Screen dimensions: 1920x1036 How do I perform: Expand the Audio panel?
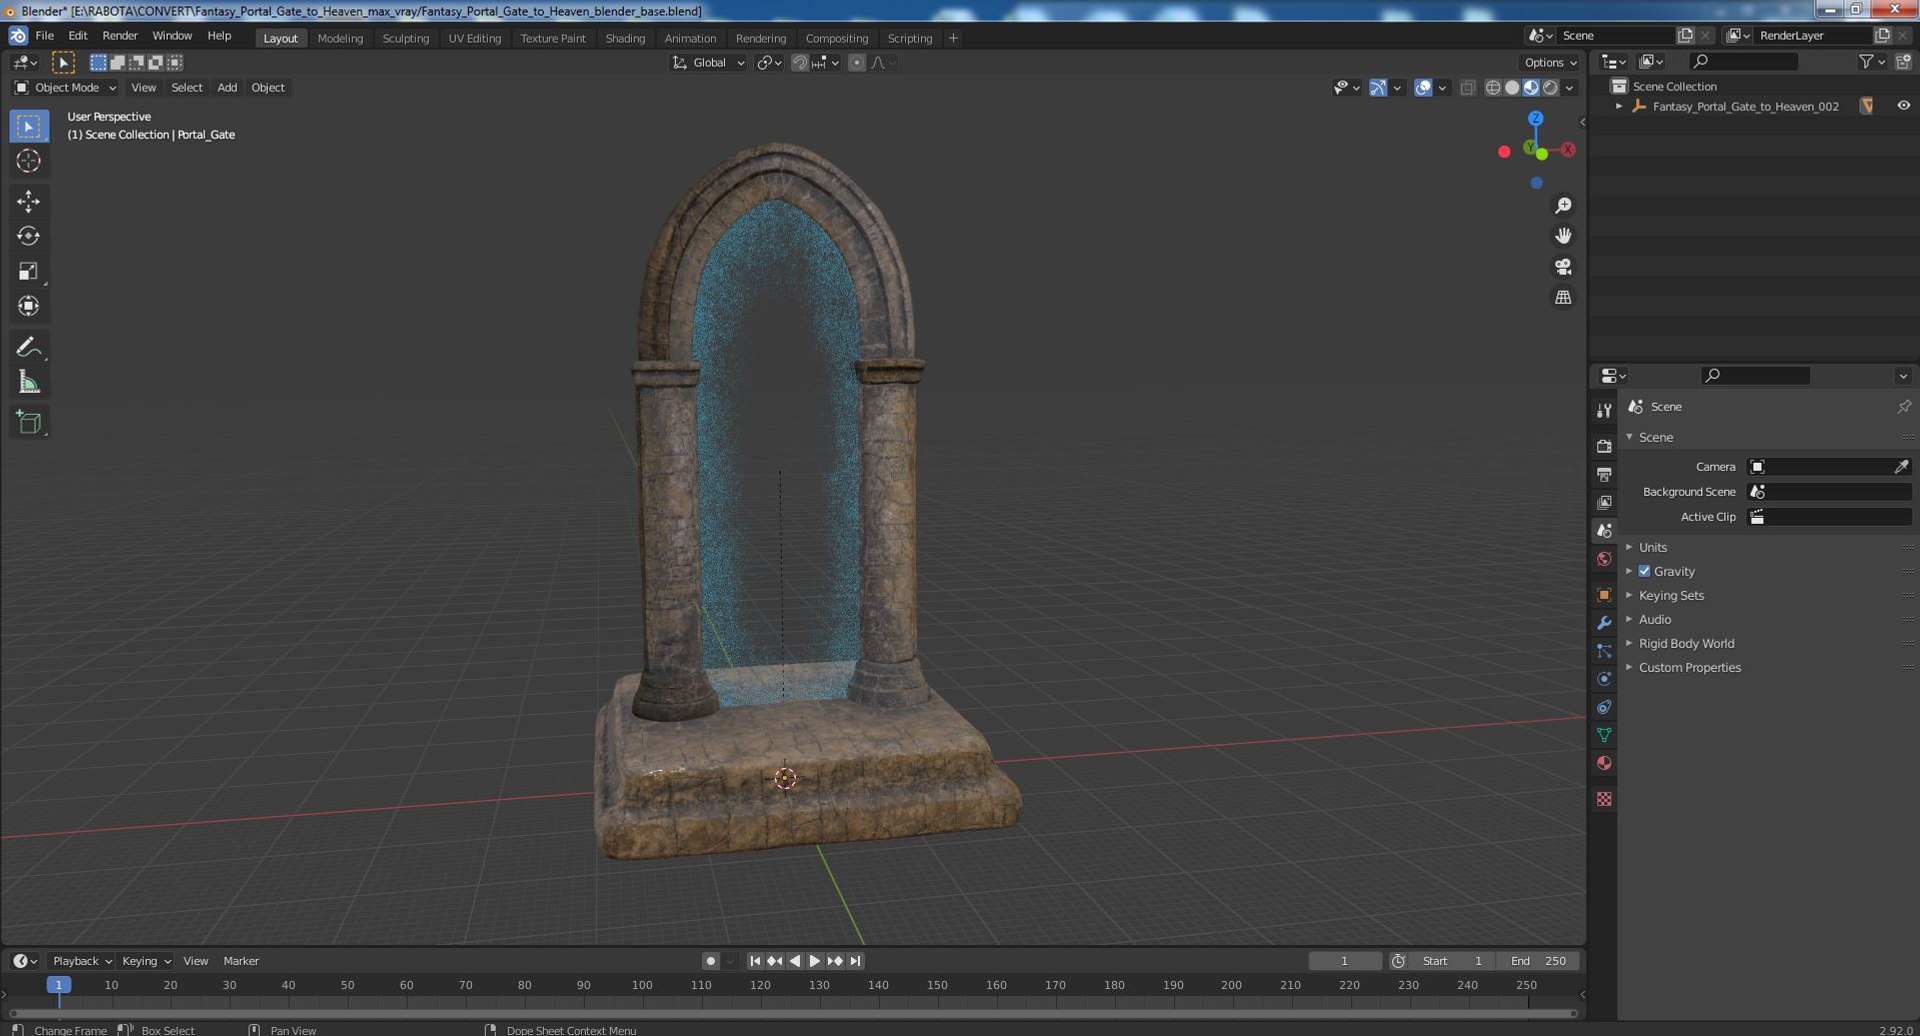coord(1654,619)
